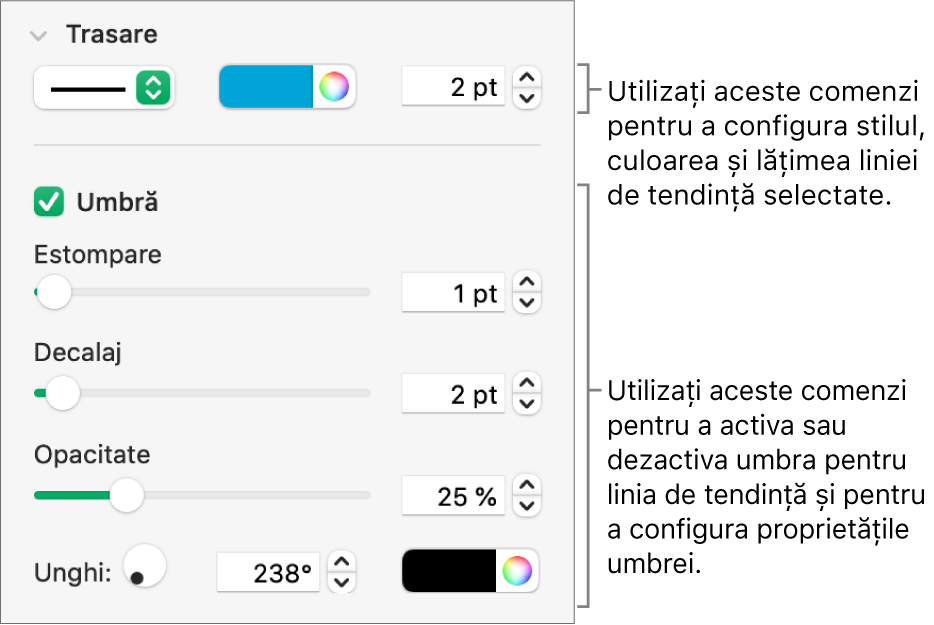Click the black shadow color swatch
The height and width of the screenshot is (625, 934).
pyautogui.click(x=450, y=571)
